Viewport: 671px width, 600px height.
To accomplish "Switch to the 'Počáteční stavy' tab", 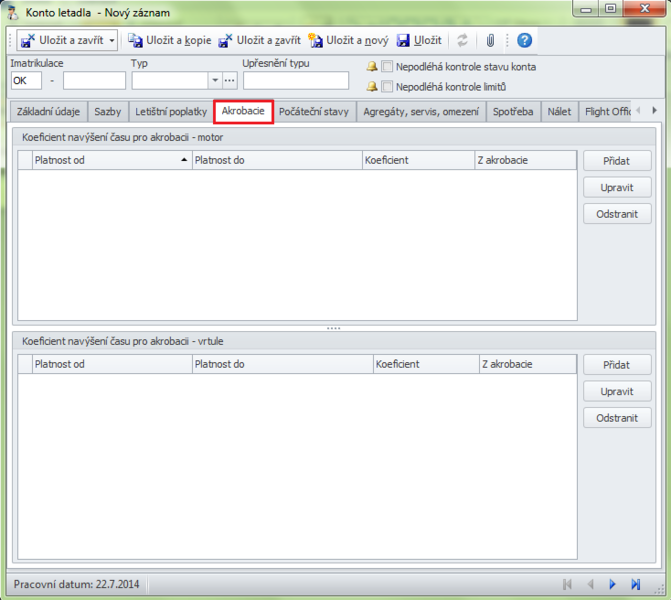I will pos(313,112).
